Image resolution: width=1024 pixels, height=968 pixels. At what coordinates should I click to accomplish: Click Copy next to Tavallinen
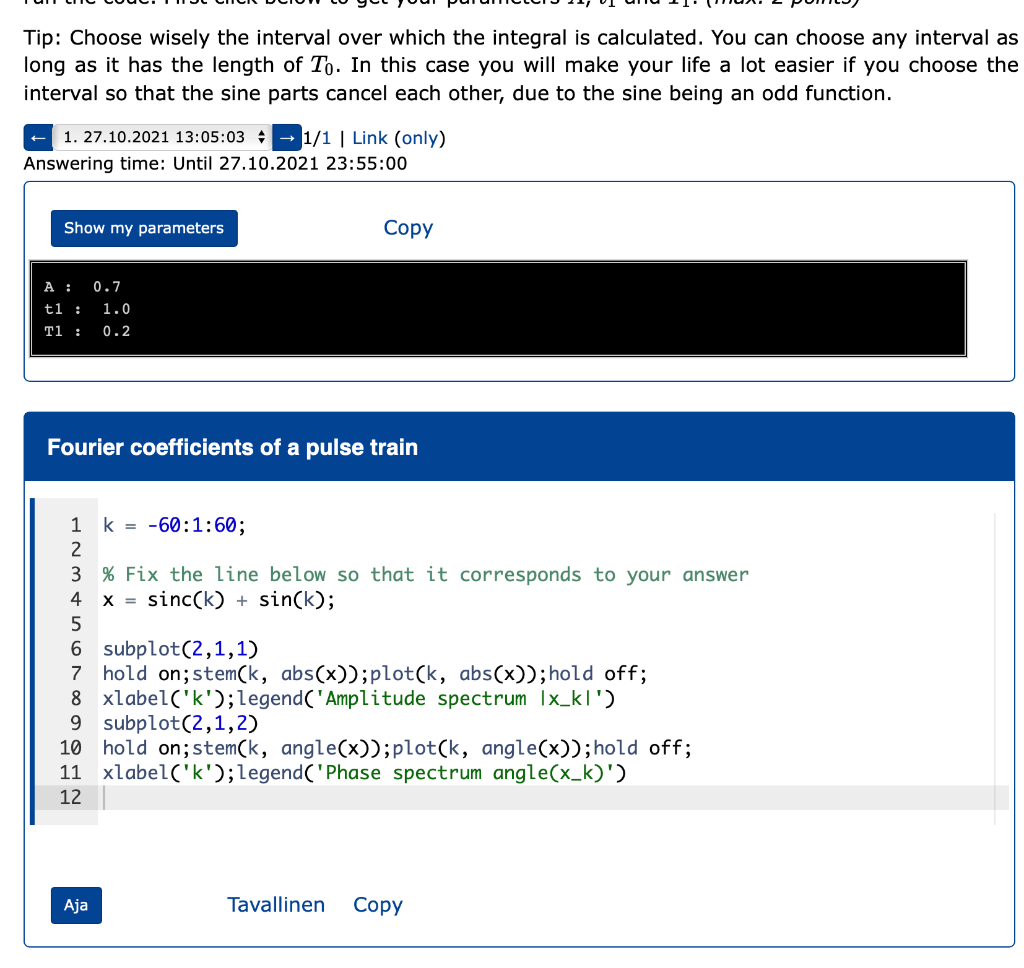377,905
